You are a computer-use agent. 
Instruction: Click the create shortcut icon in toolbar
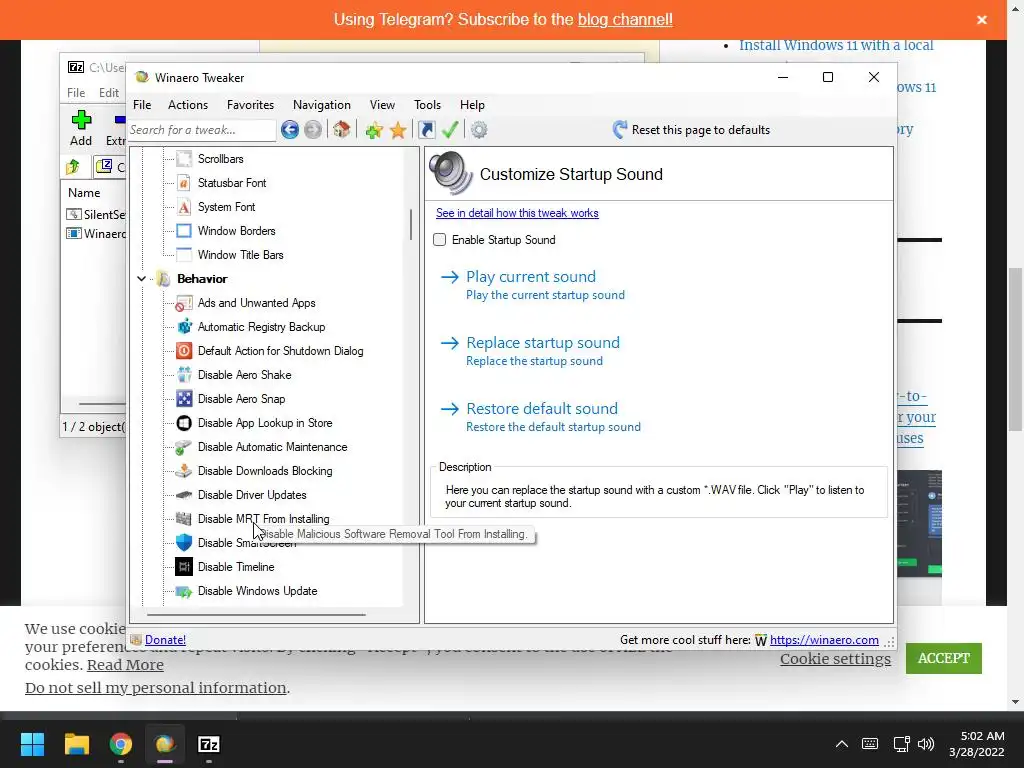click(426, 129)
